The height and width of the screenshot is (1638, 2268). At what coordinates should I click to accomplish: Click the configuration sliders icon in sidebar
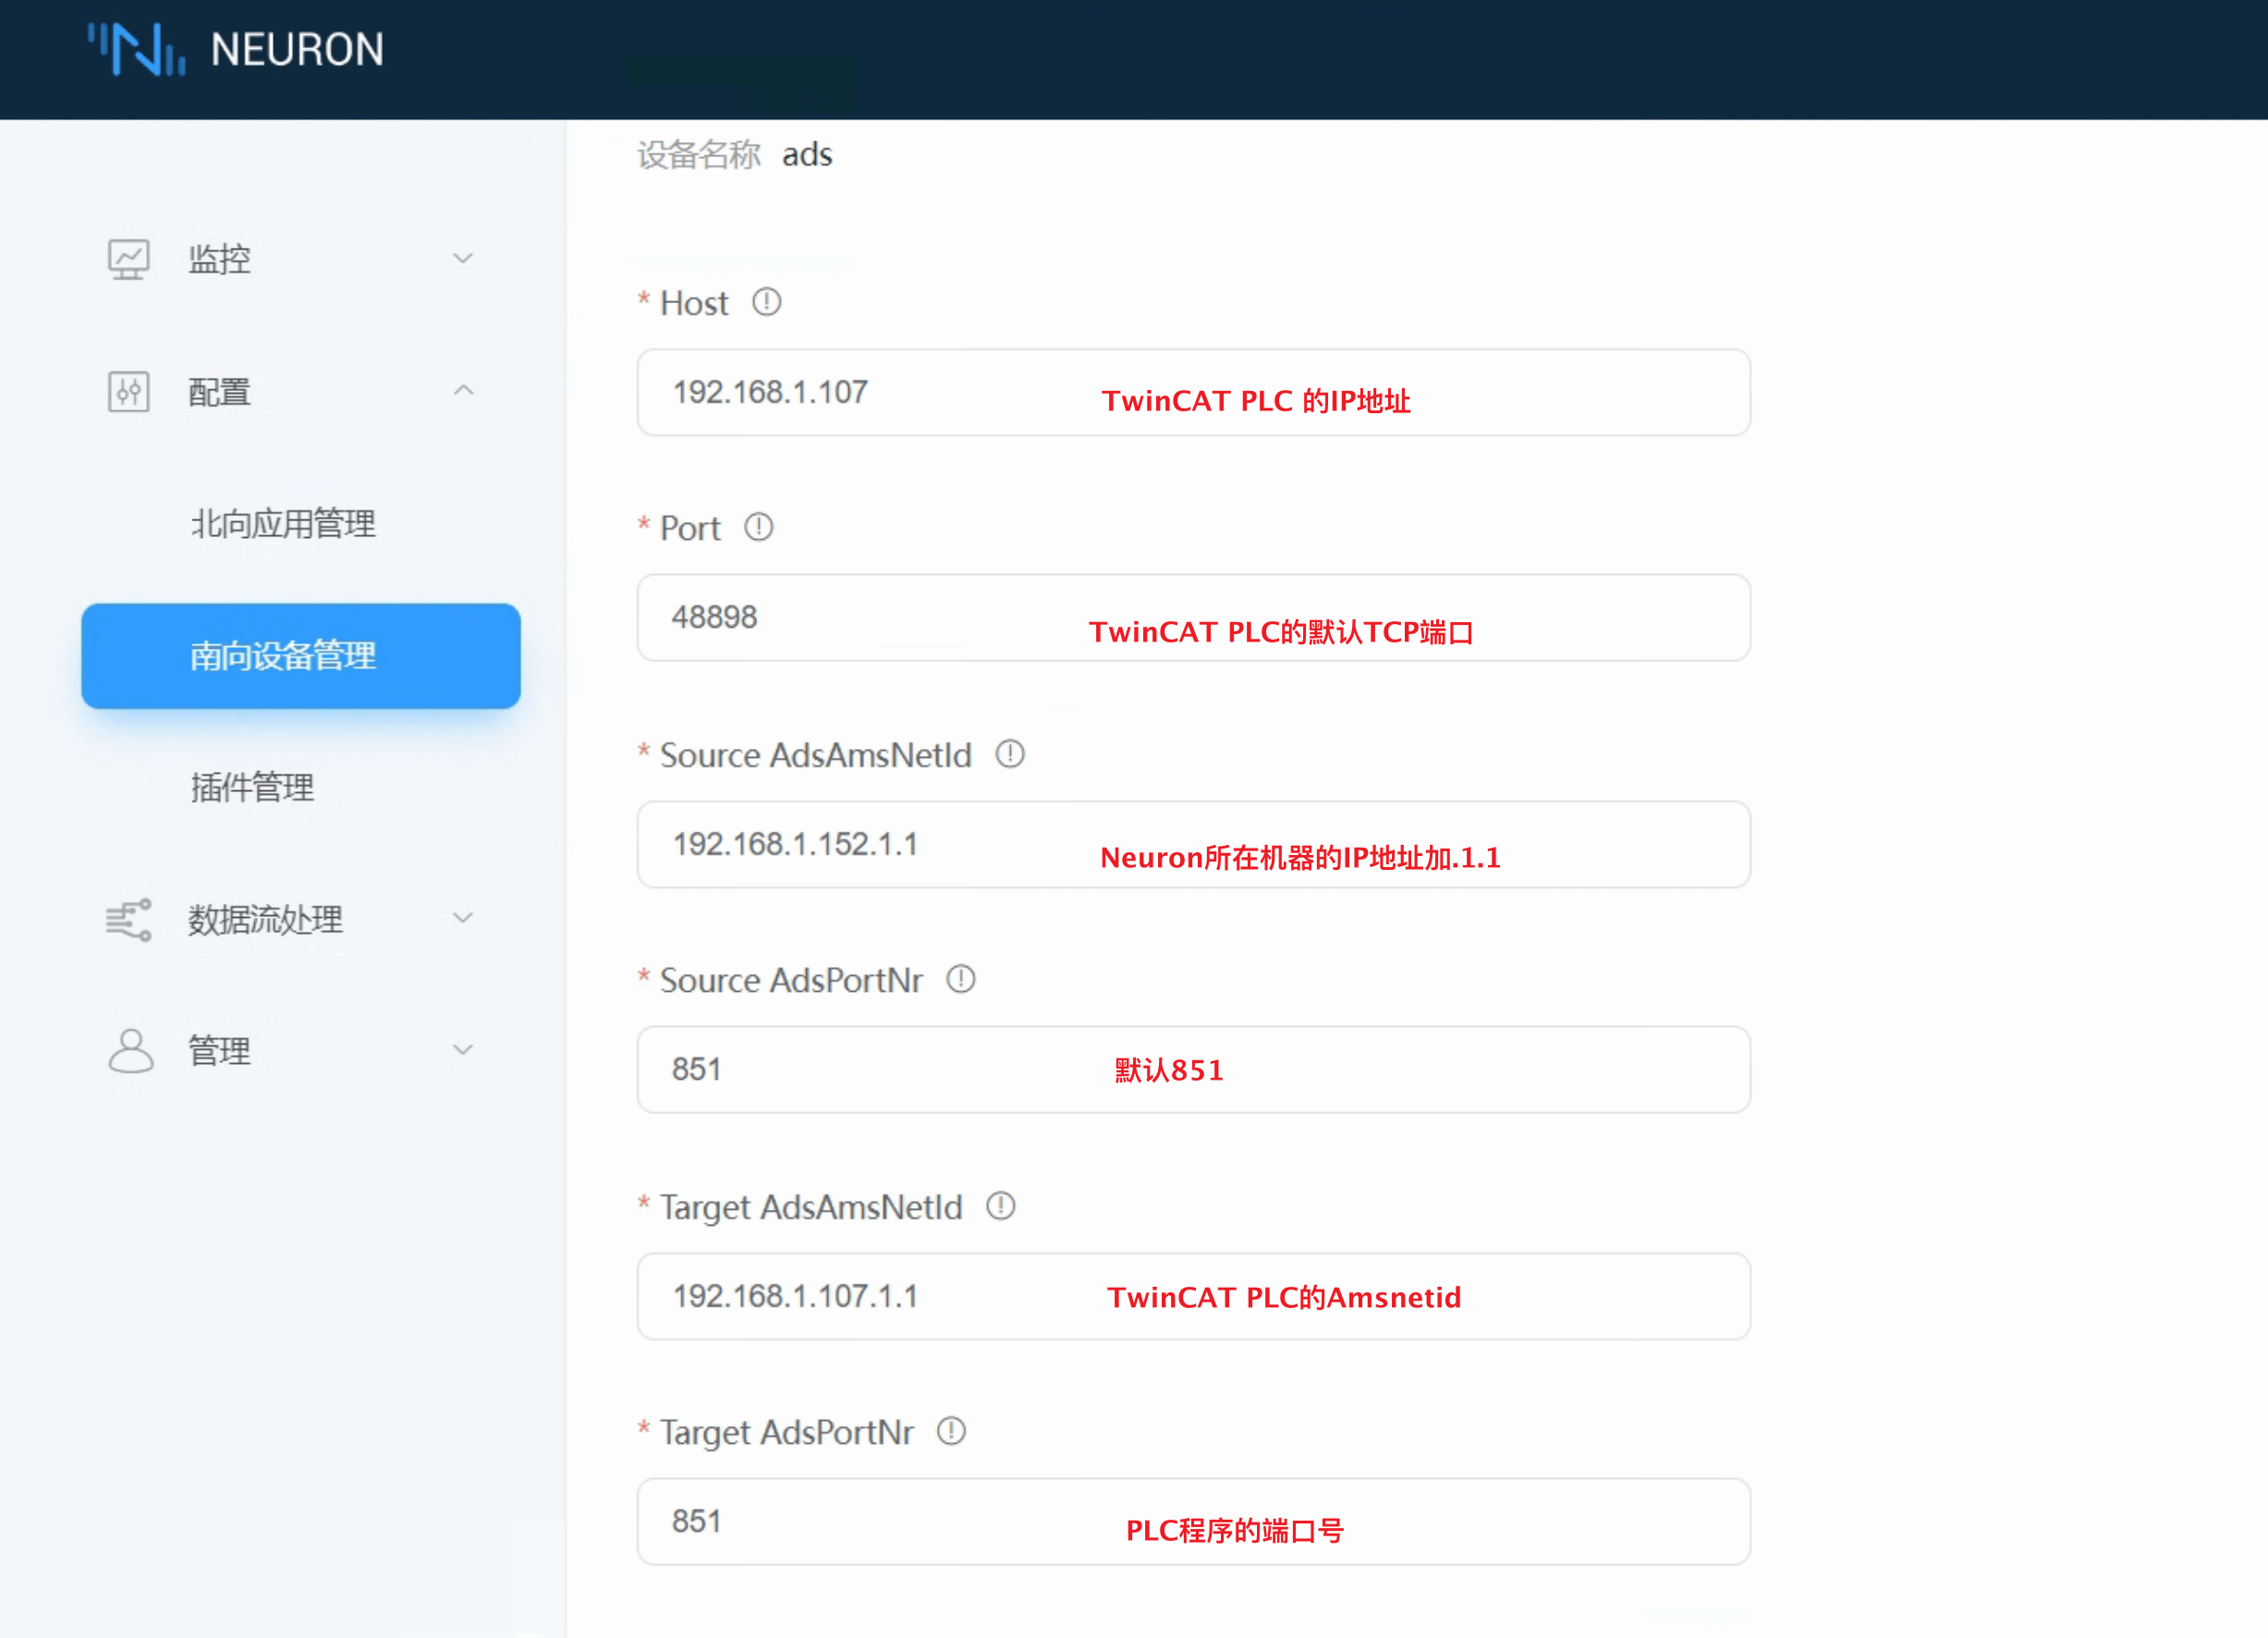tap(129, 391)
